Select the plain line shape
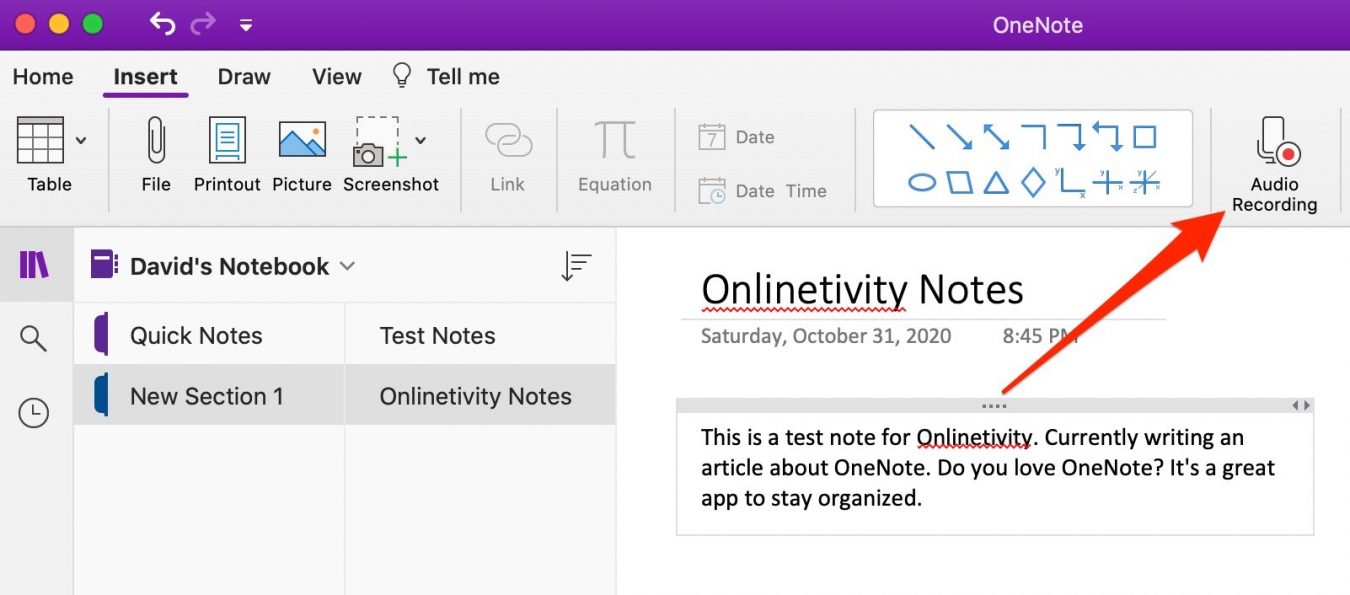The width and height of the screenshot is (1350, 595). point(921,137)
